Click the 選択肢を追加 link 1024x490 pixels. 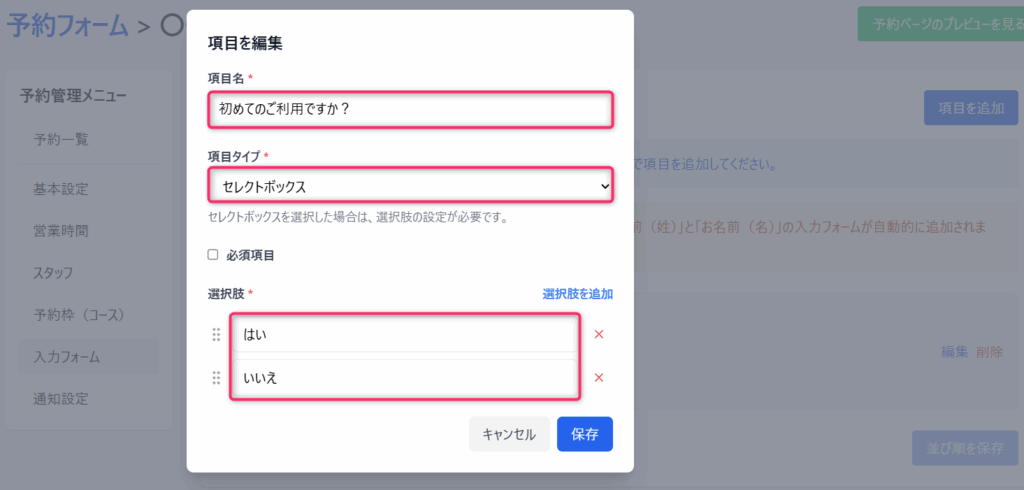(577, 294)
